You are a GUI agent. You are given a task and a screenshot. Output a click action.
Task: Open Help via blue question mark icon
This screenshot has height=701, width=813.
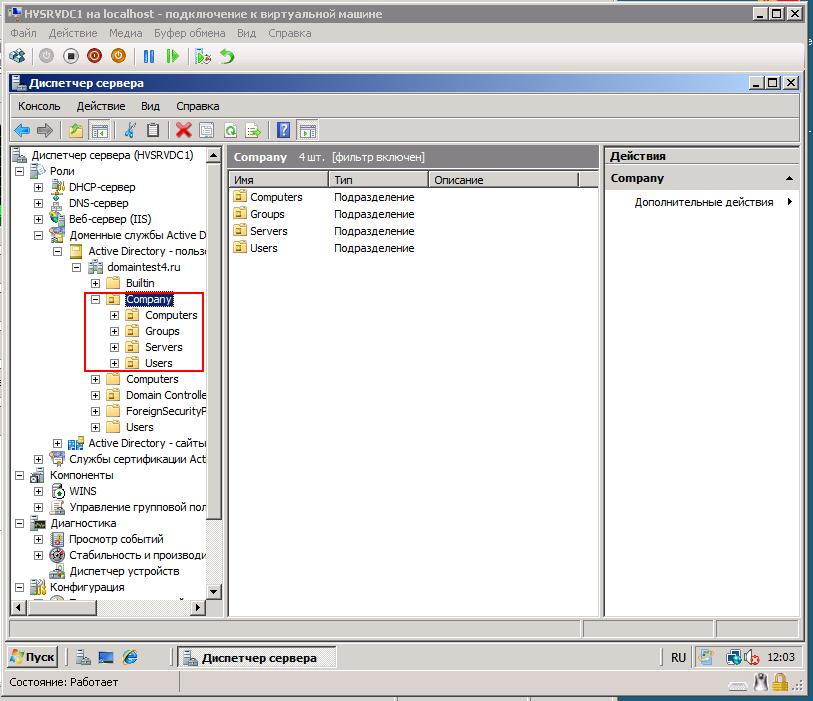284,130
